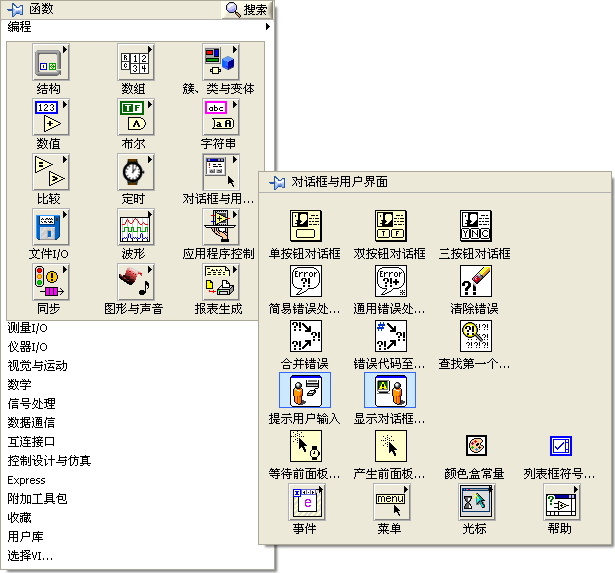This screenshot has width=615, height=573.
Task: Select the 合并错误 merge errors icon
Action: click(305, 336)
